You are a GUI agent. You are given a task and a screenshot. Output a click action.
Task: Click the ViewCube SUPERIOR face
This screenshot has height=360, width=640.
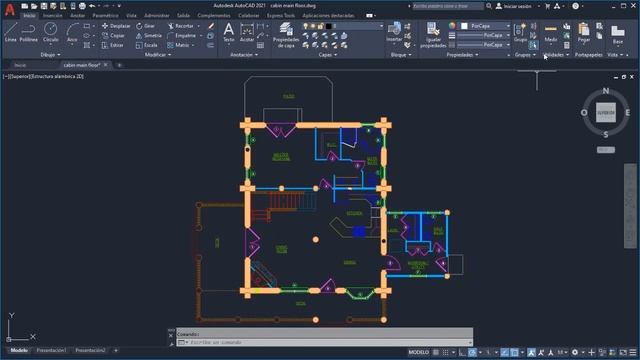tap(606, 112)
